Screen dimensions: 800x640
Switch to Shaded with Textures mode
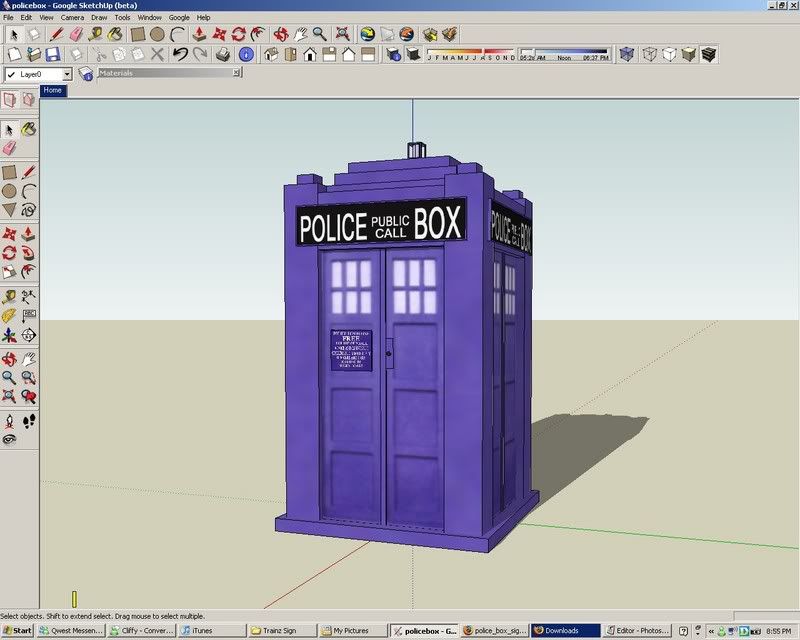[708, 54]
